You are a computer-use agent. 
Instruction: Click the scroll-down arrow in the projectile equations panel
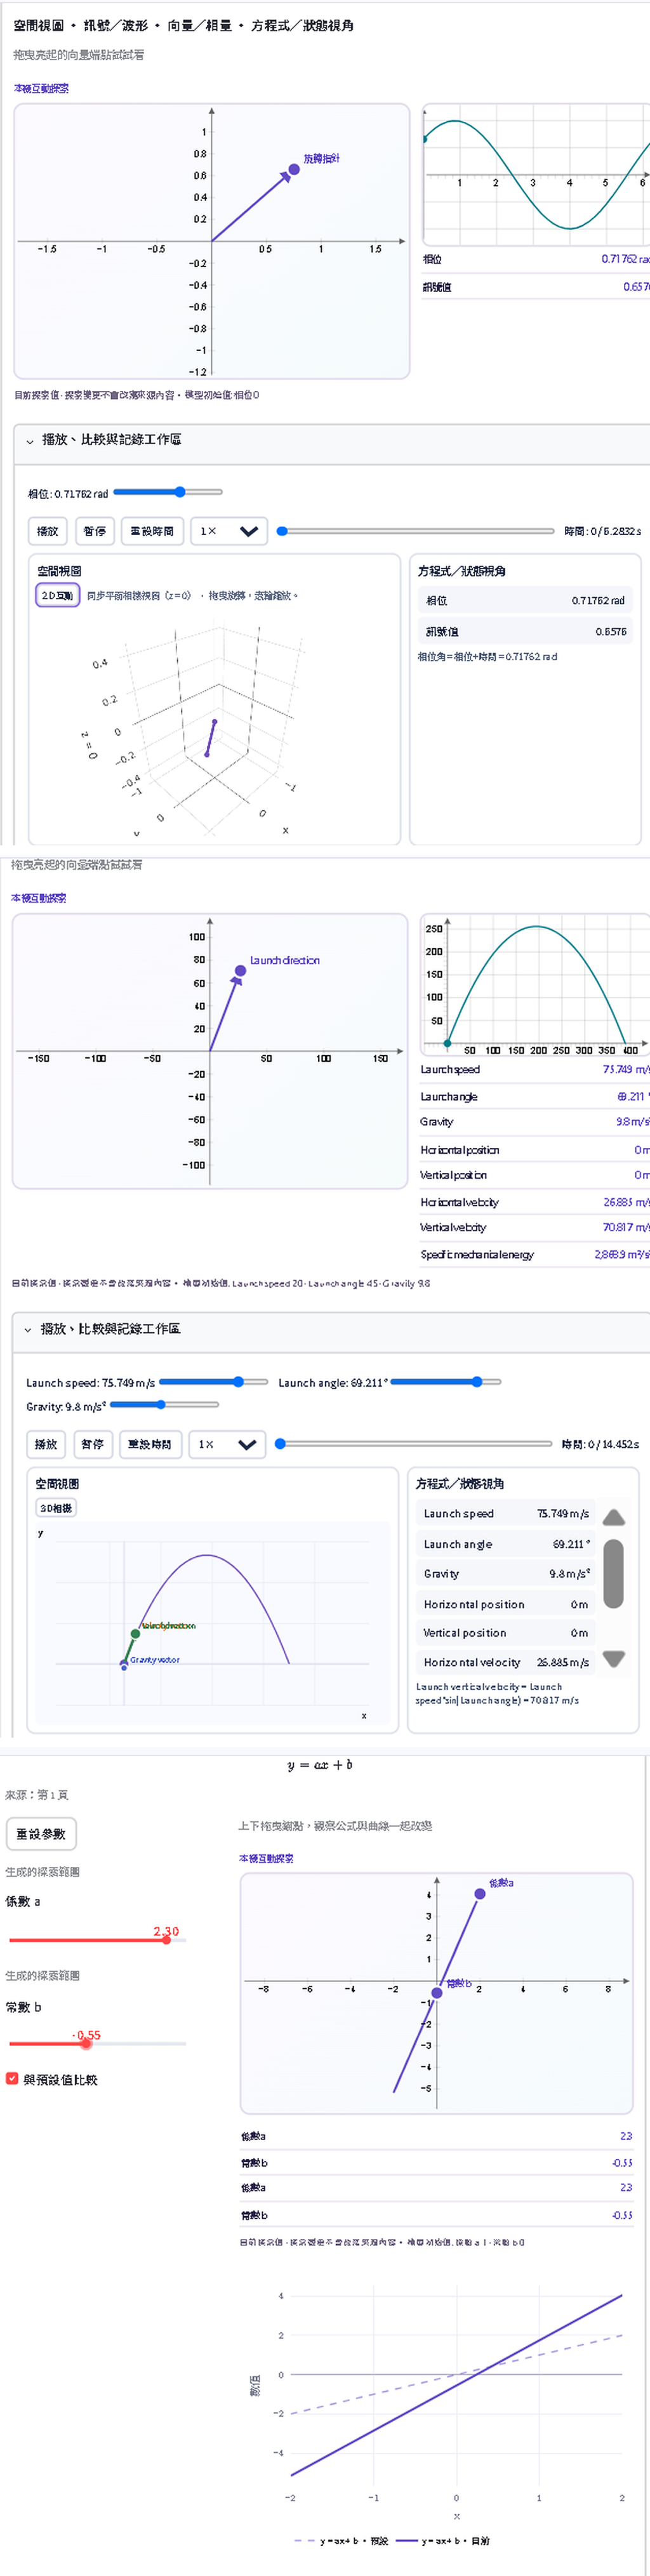614,1658
